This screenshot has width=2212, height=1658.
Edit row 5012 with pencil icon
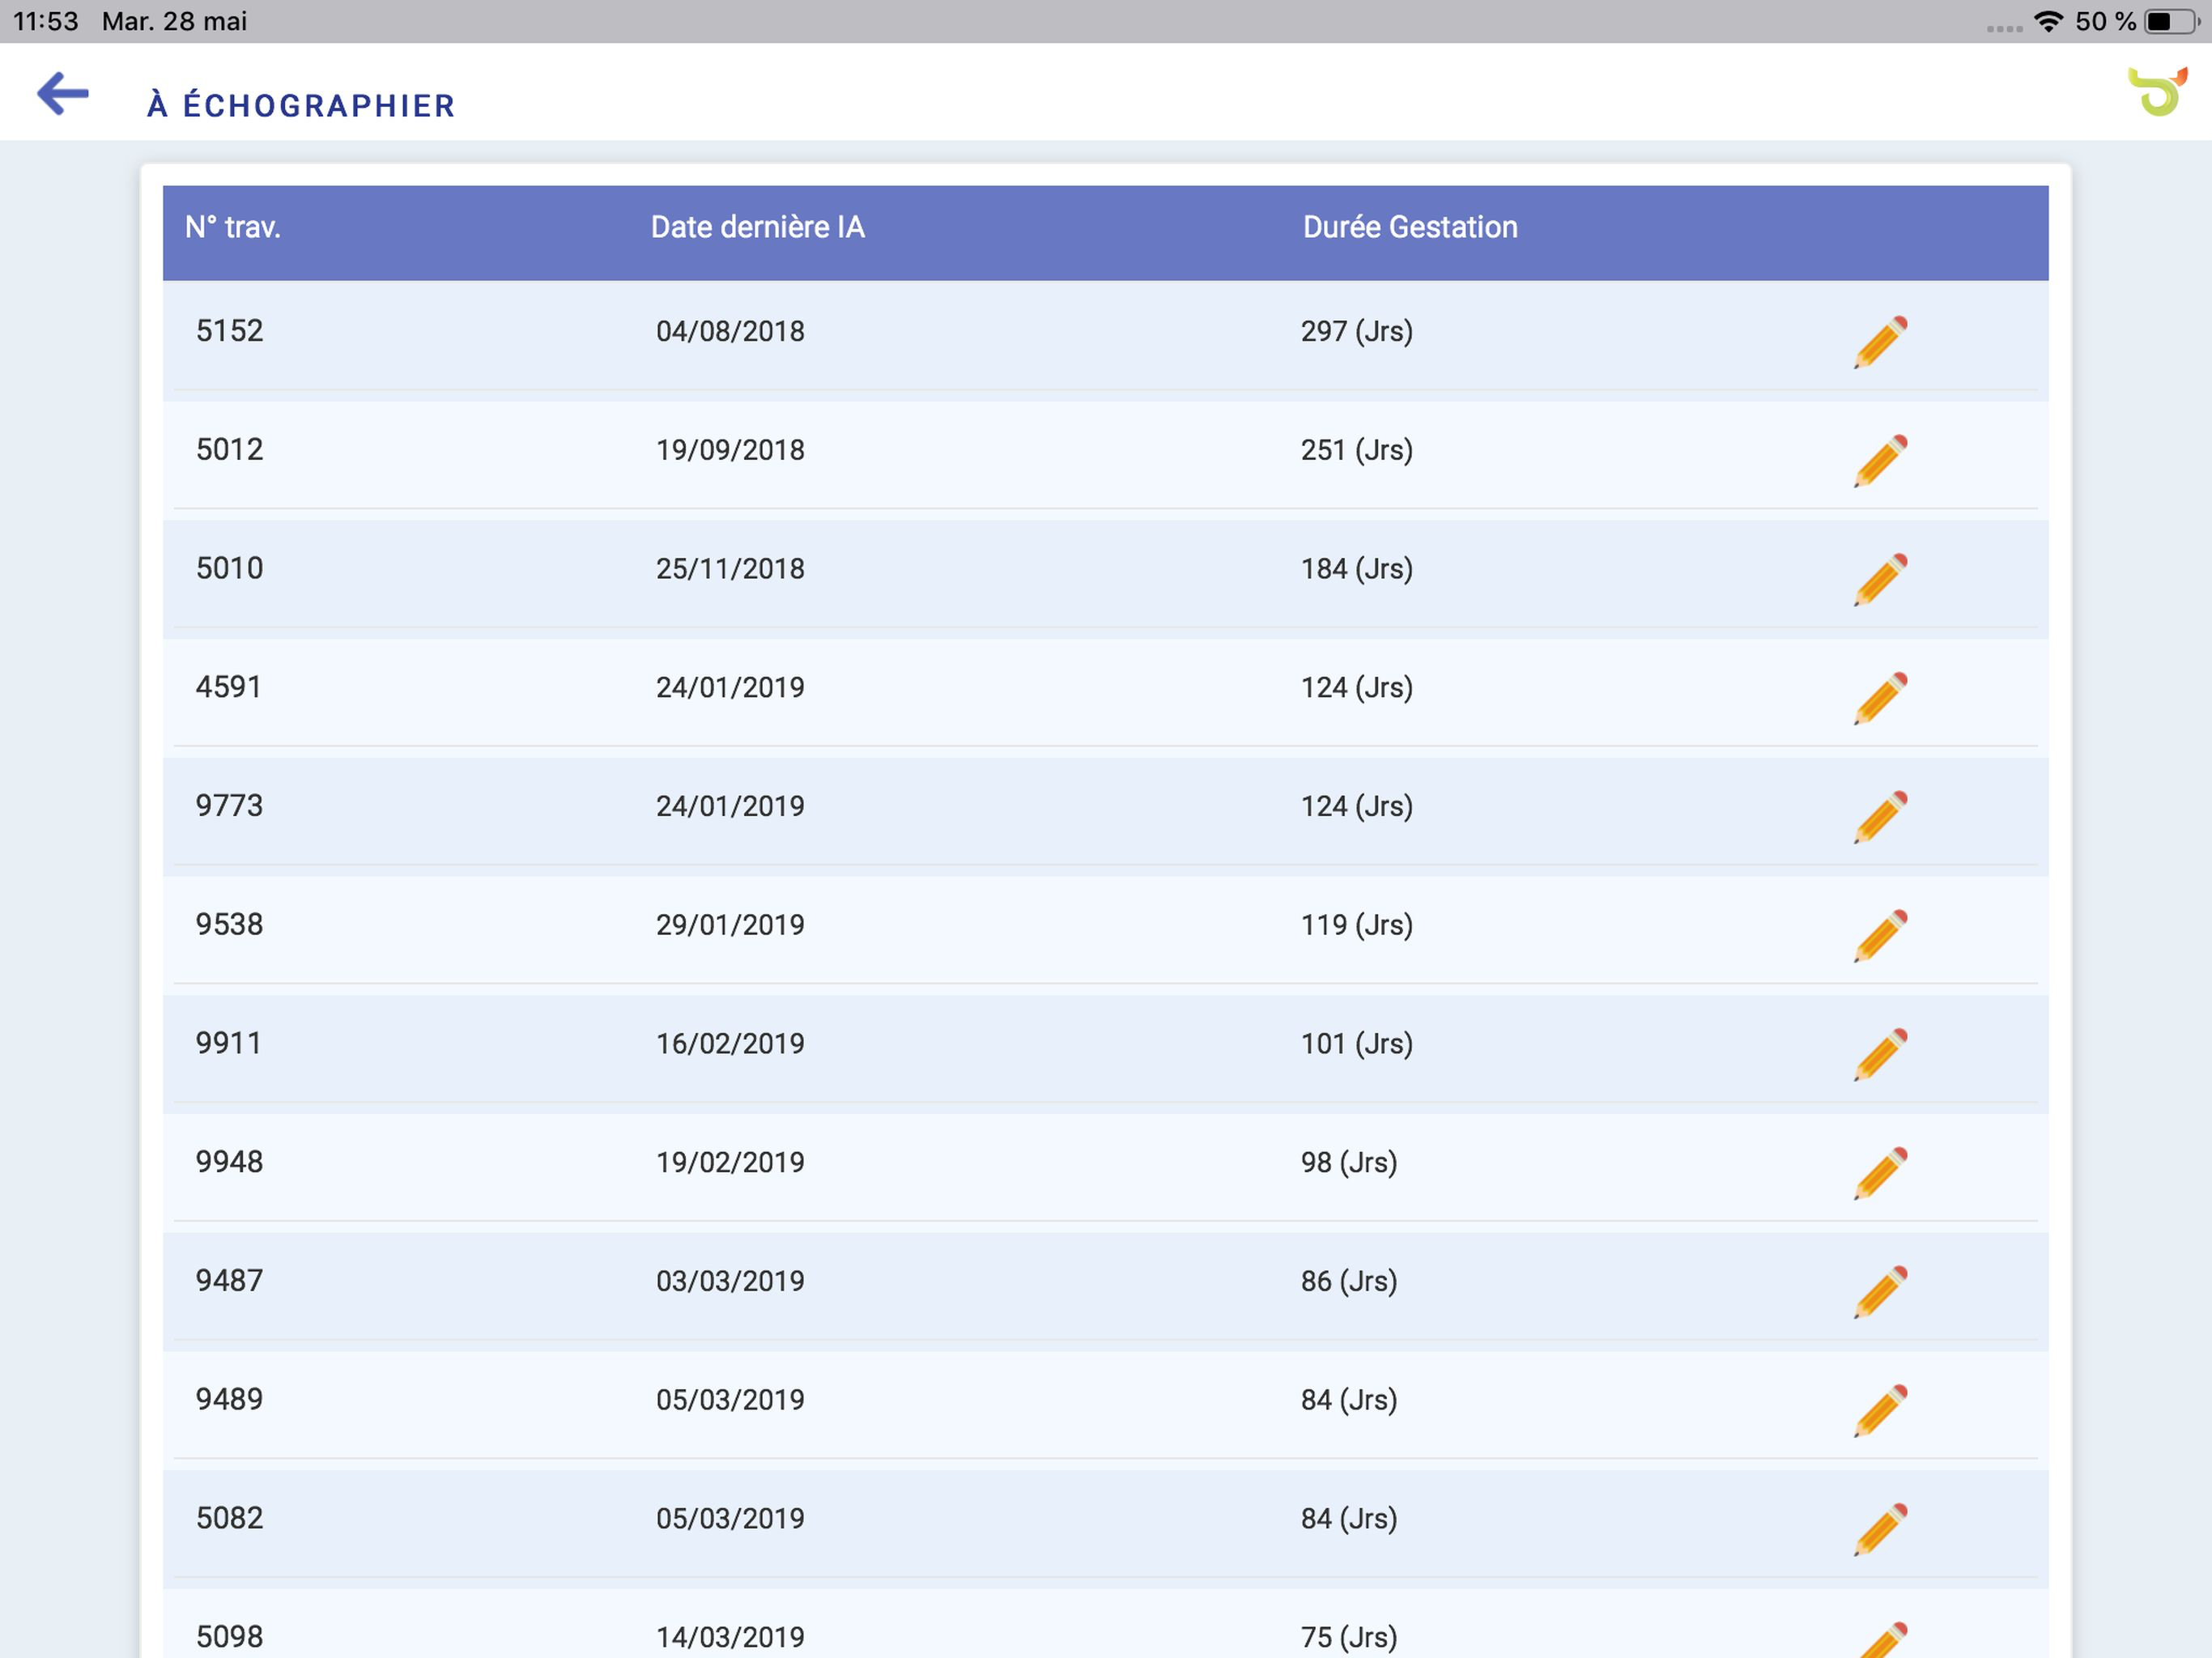1880,461
